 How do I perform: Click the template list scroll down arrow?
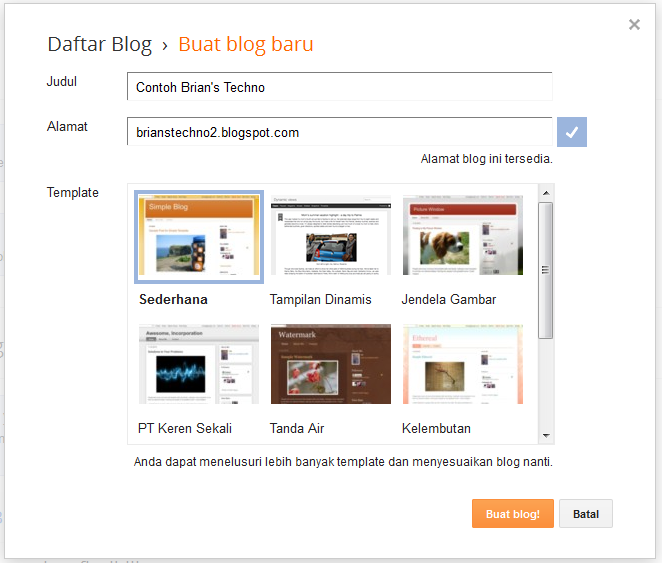pos(546,436)
